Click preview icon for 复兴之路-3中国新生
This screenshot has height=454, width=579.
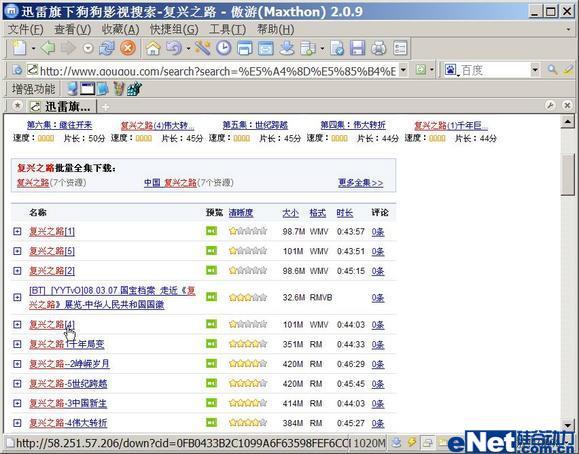coord(212,403)
